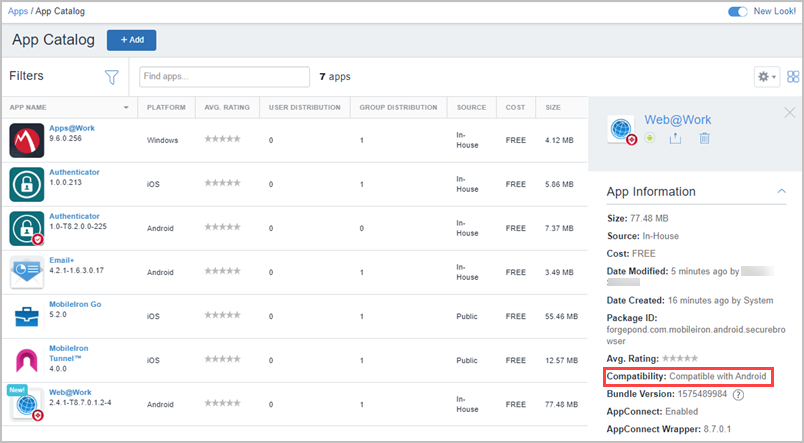This screenshot has height=443, width=804.
Task: Open the MobileIron Go app link
Action: point(75,305)
